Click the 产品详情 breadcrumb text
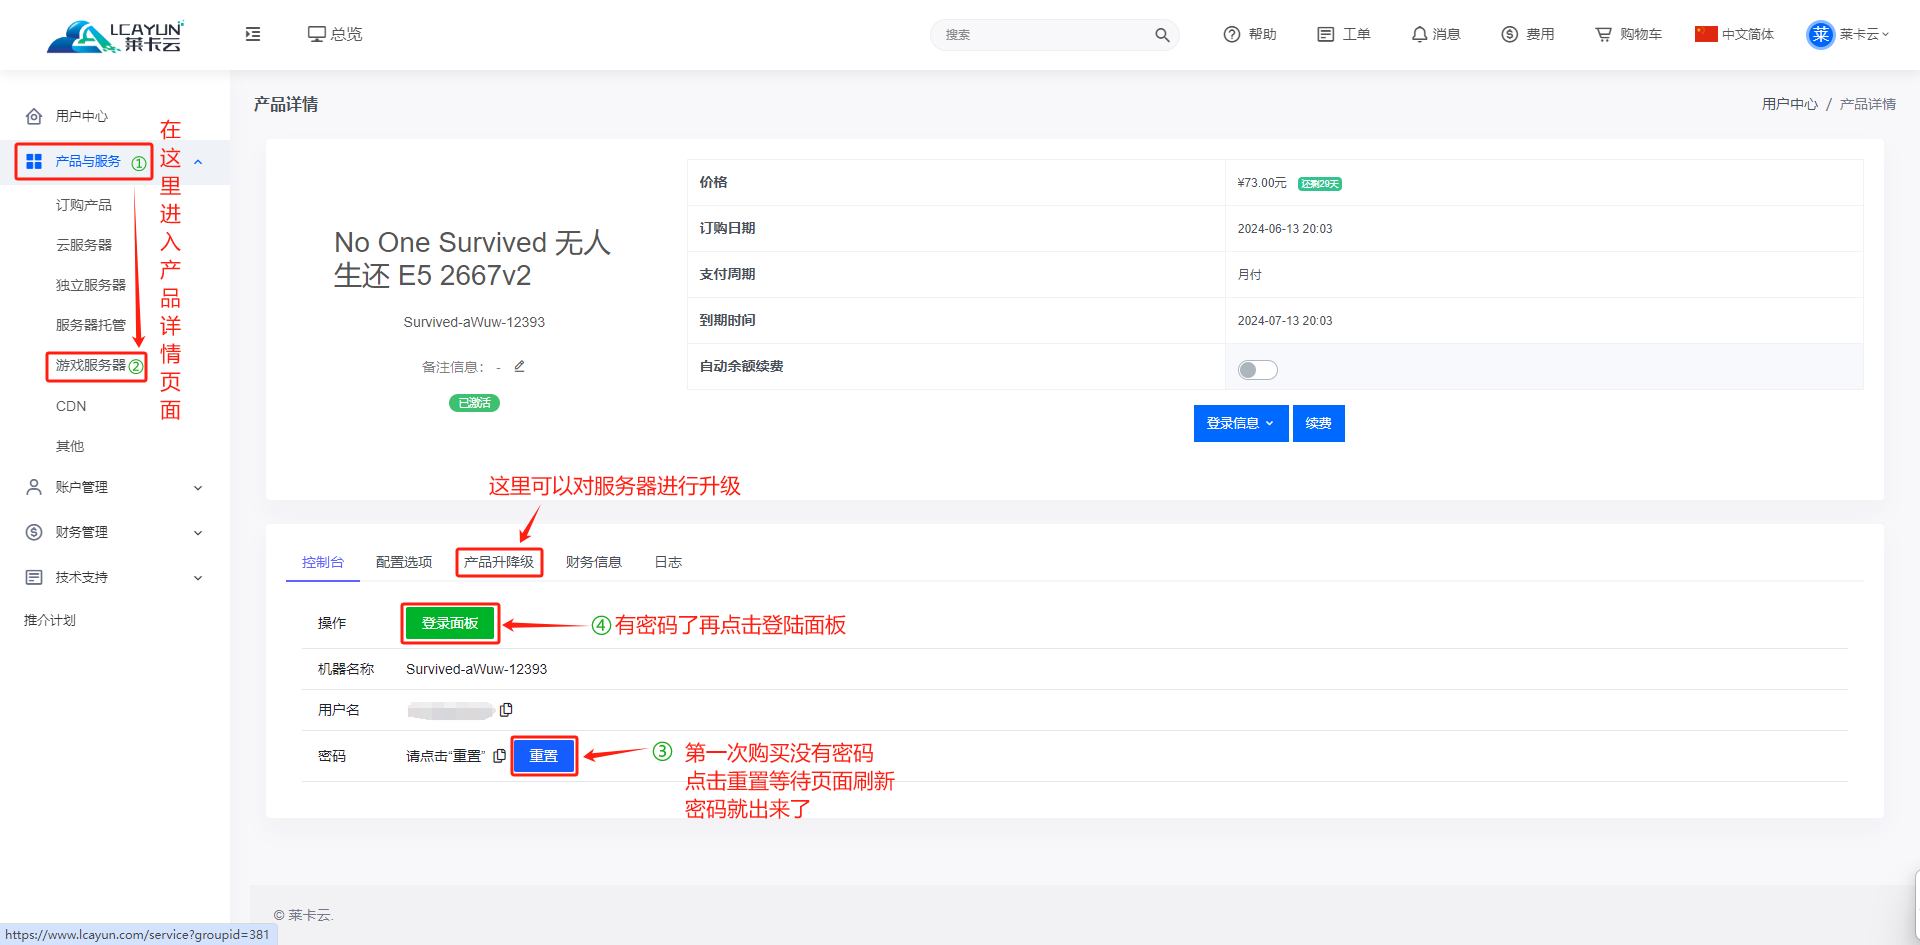This screenshot has height=945, width=1920. click(1868, 104)
